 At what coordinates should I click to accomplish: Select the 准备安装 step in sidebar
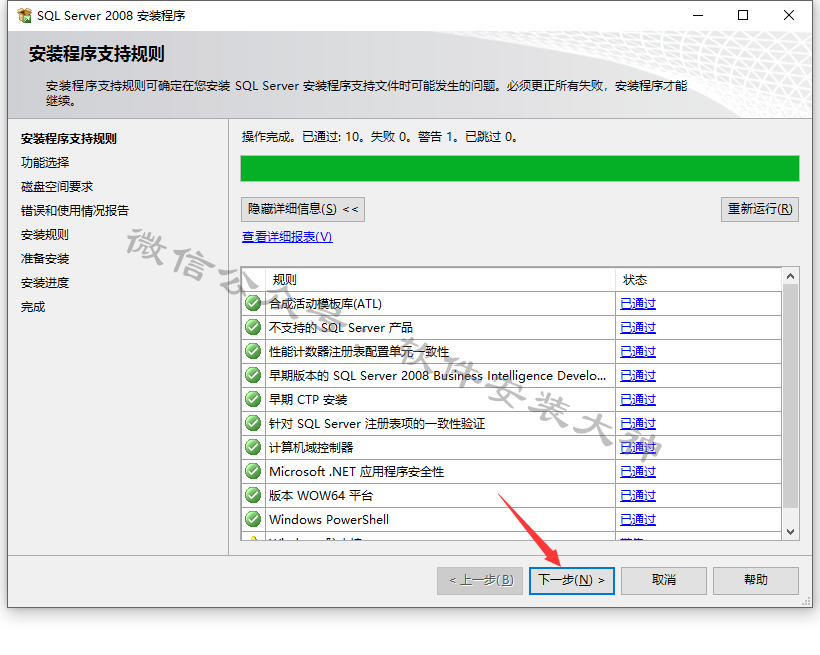45,259
